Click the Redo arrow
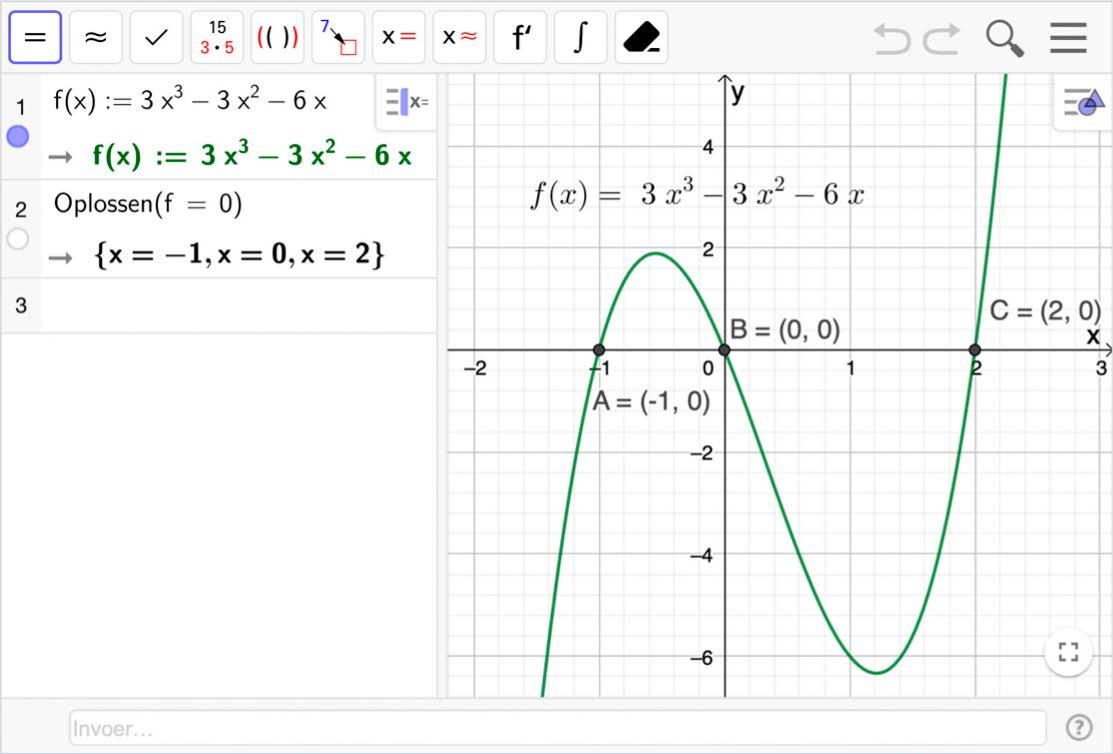The image size is (1113, 754). (942, 38)
